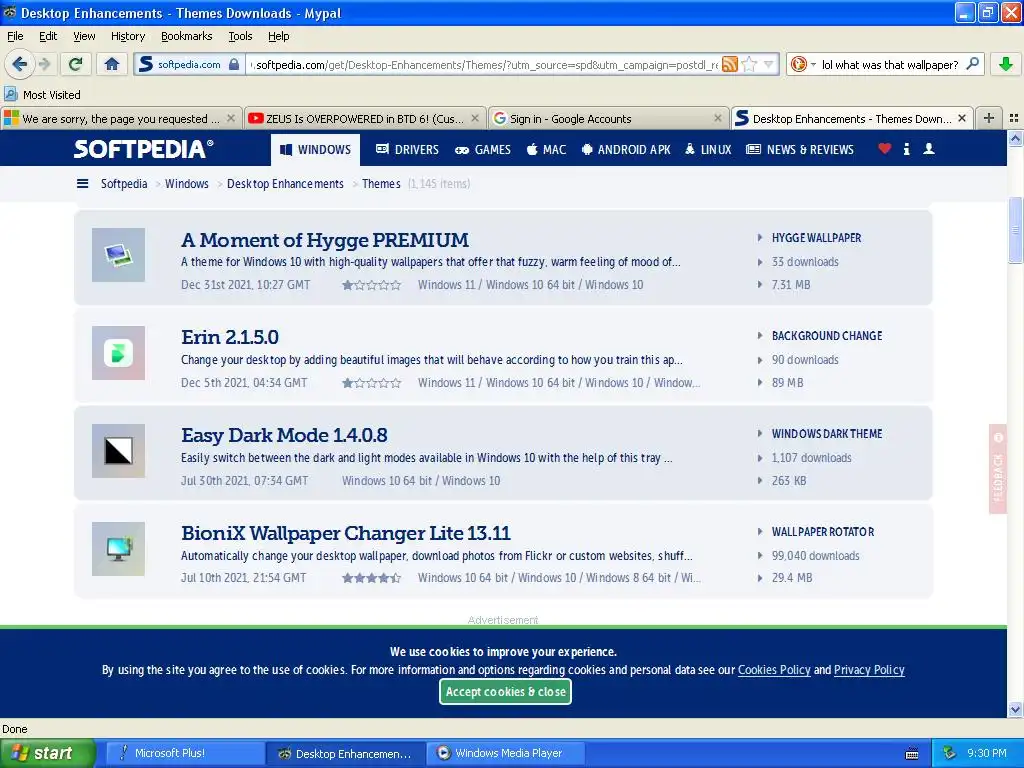
Task: Close the ZEUS Is OVERPOWERED tab
Action: coord(475,118)
